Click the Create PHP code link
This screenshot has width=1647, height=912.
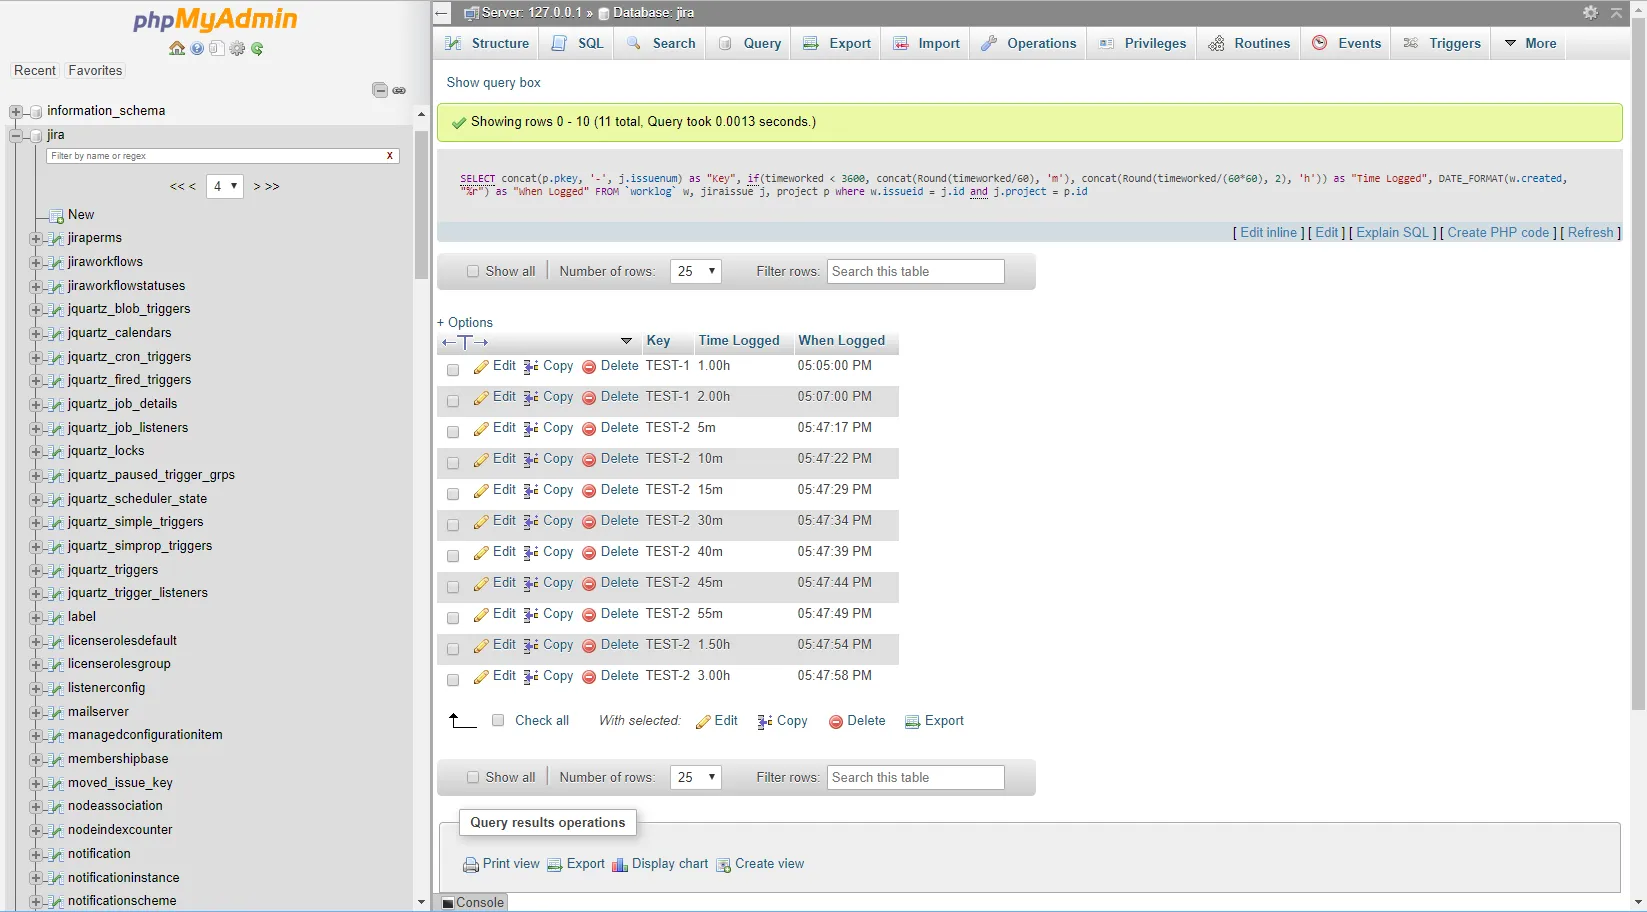click(1498, 232)
